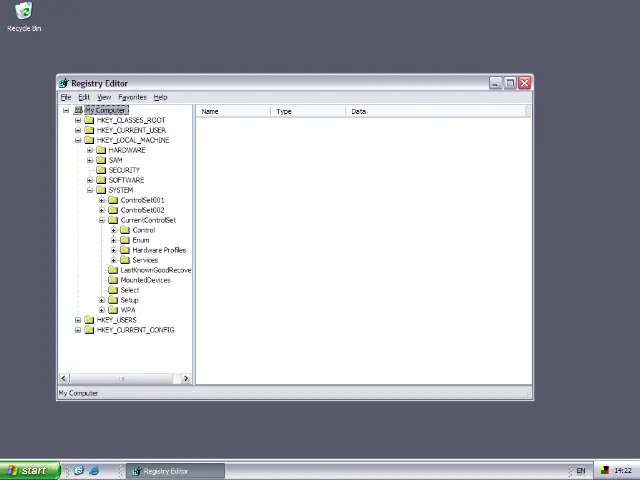Open the View menu
This screenshot has width=640, height=480.
(x=104, y=97)
